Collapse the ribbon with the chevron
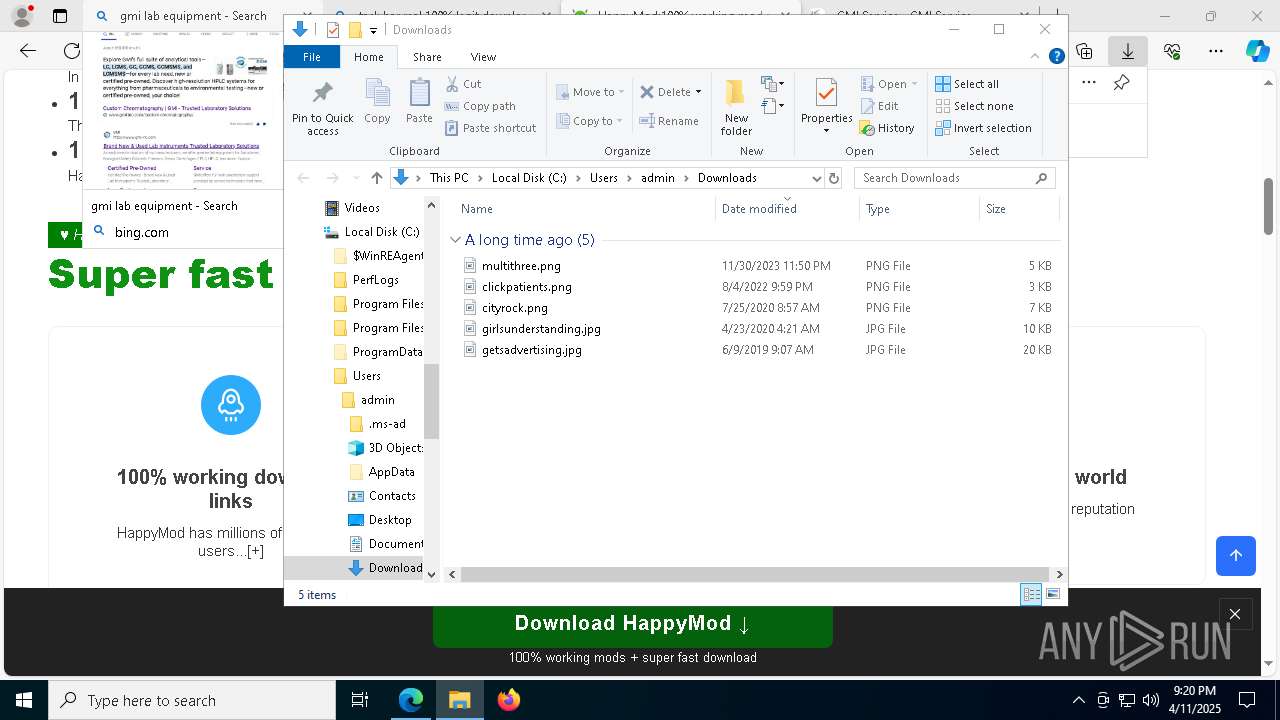The height and width of the screenshot is (720, 1280). (1035, 57)
